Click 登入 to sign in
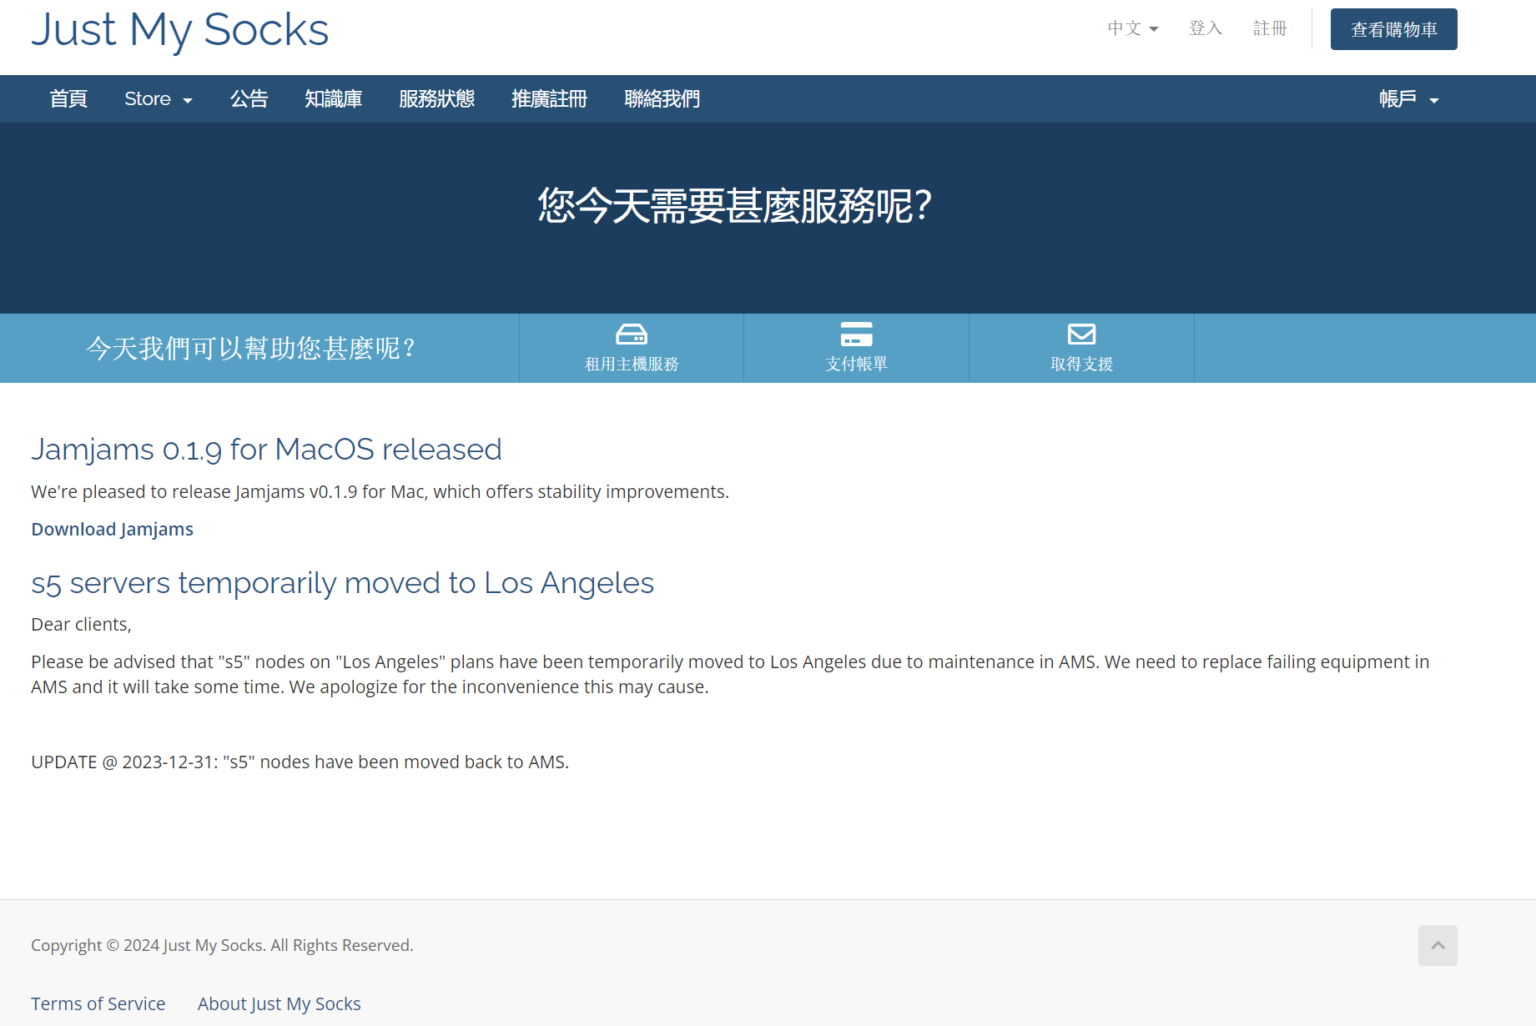This screenshot has height=1026, width=1536. [x=1205, y=28]
